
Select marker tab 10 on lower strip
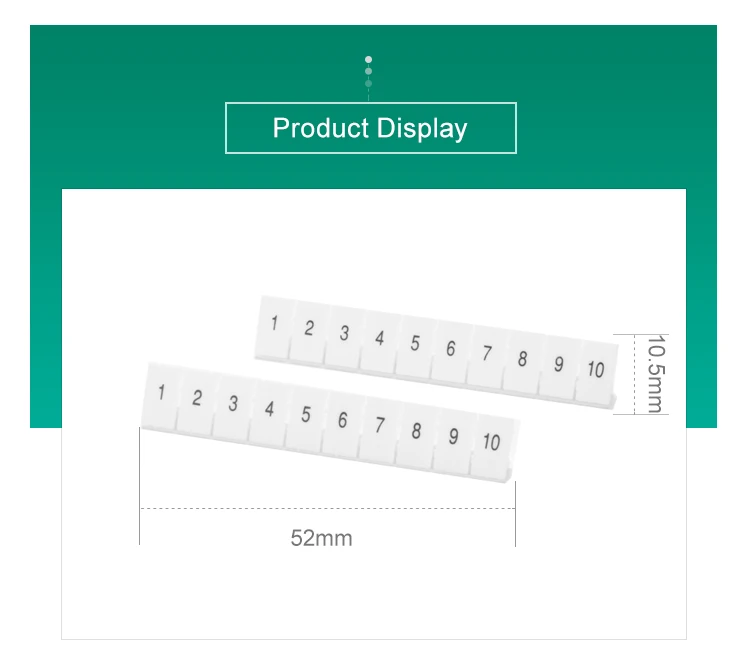tap(491, 445)
